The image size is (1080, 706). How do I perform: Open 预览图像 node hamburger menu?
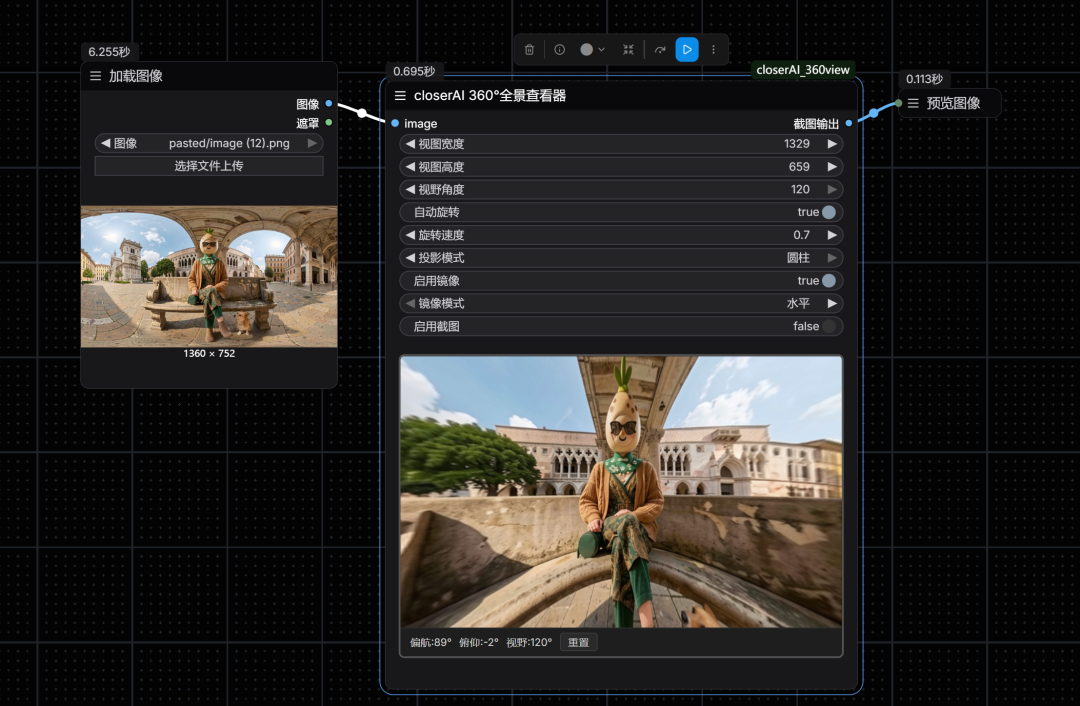tap(913, 103)
